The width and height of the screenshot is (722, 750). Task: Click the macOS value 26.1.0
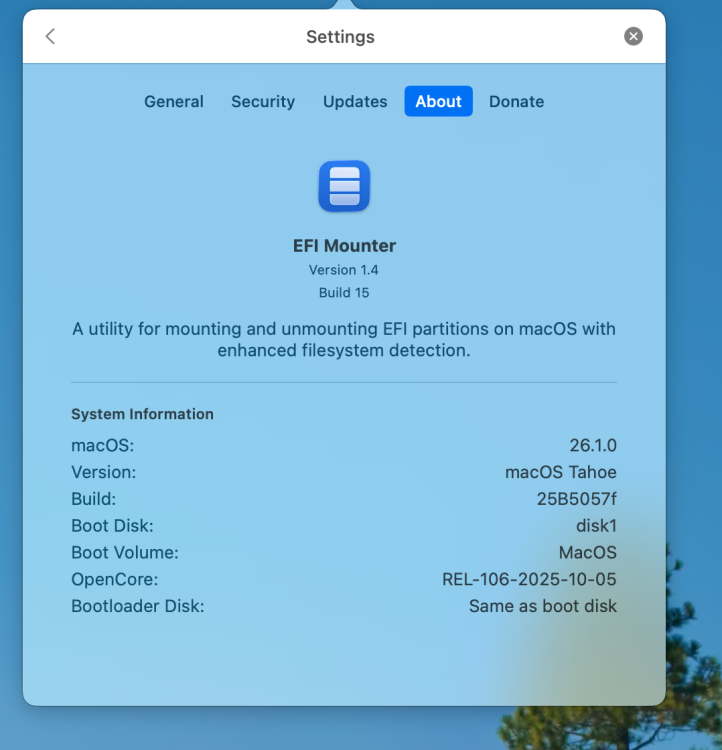click(x=593, y=445)
